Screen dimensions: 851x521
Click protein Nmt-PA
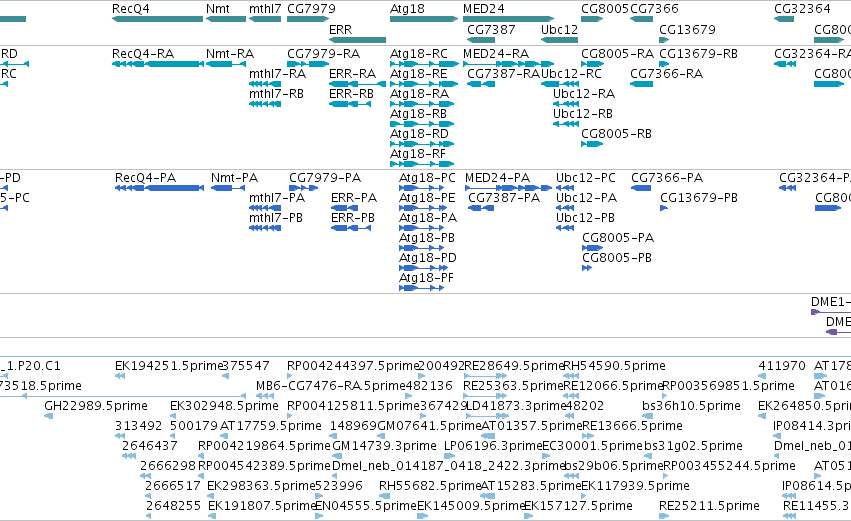tap(228, 188)
